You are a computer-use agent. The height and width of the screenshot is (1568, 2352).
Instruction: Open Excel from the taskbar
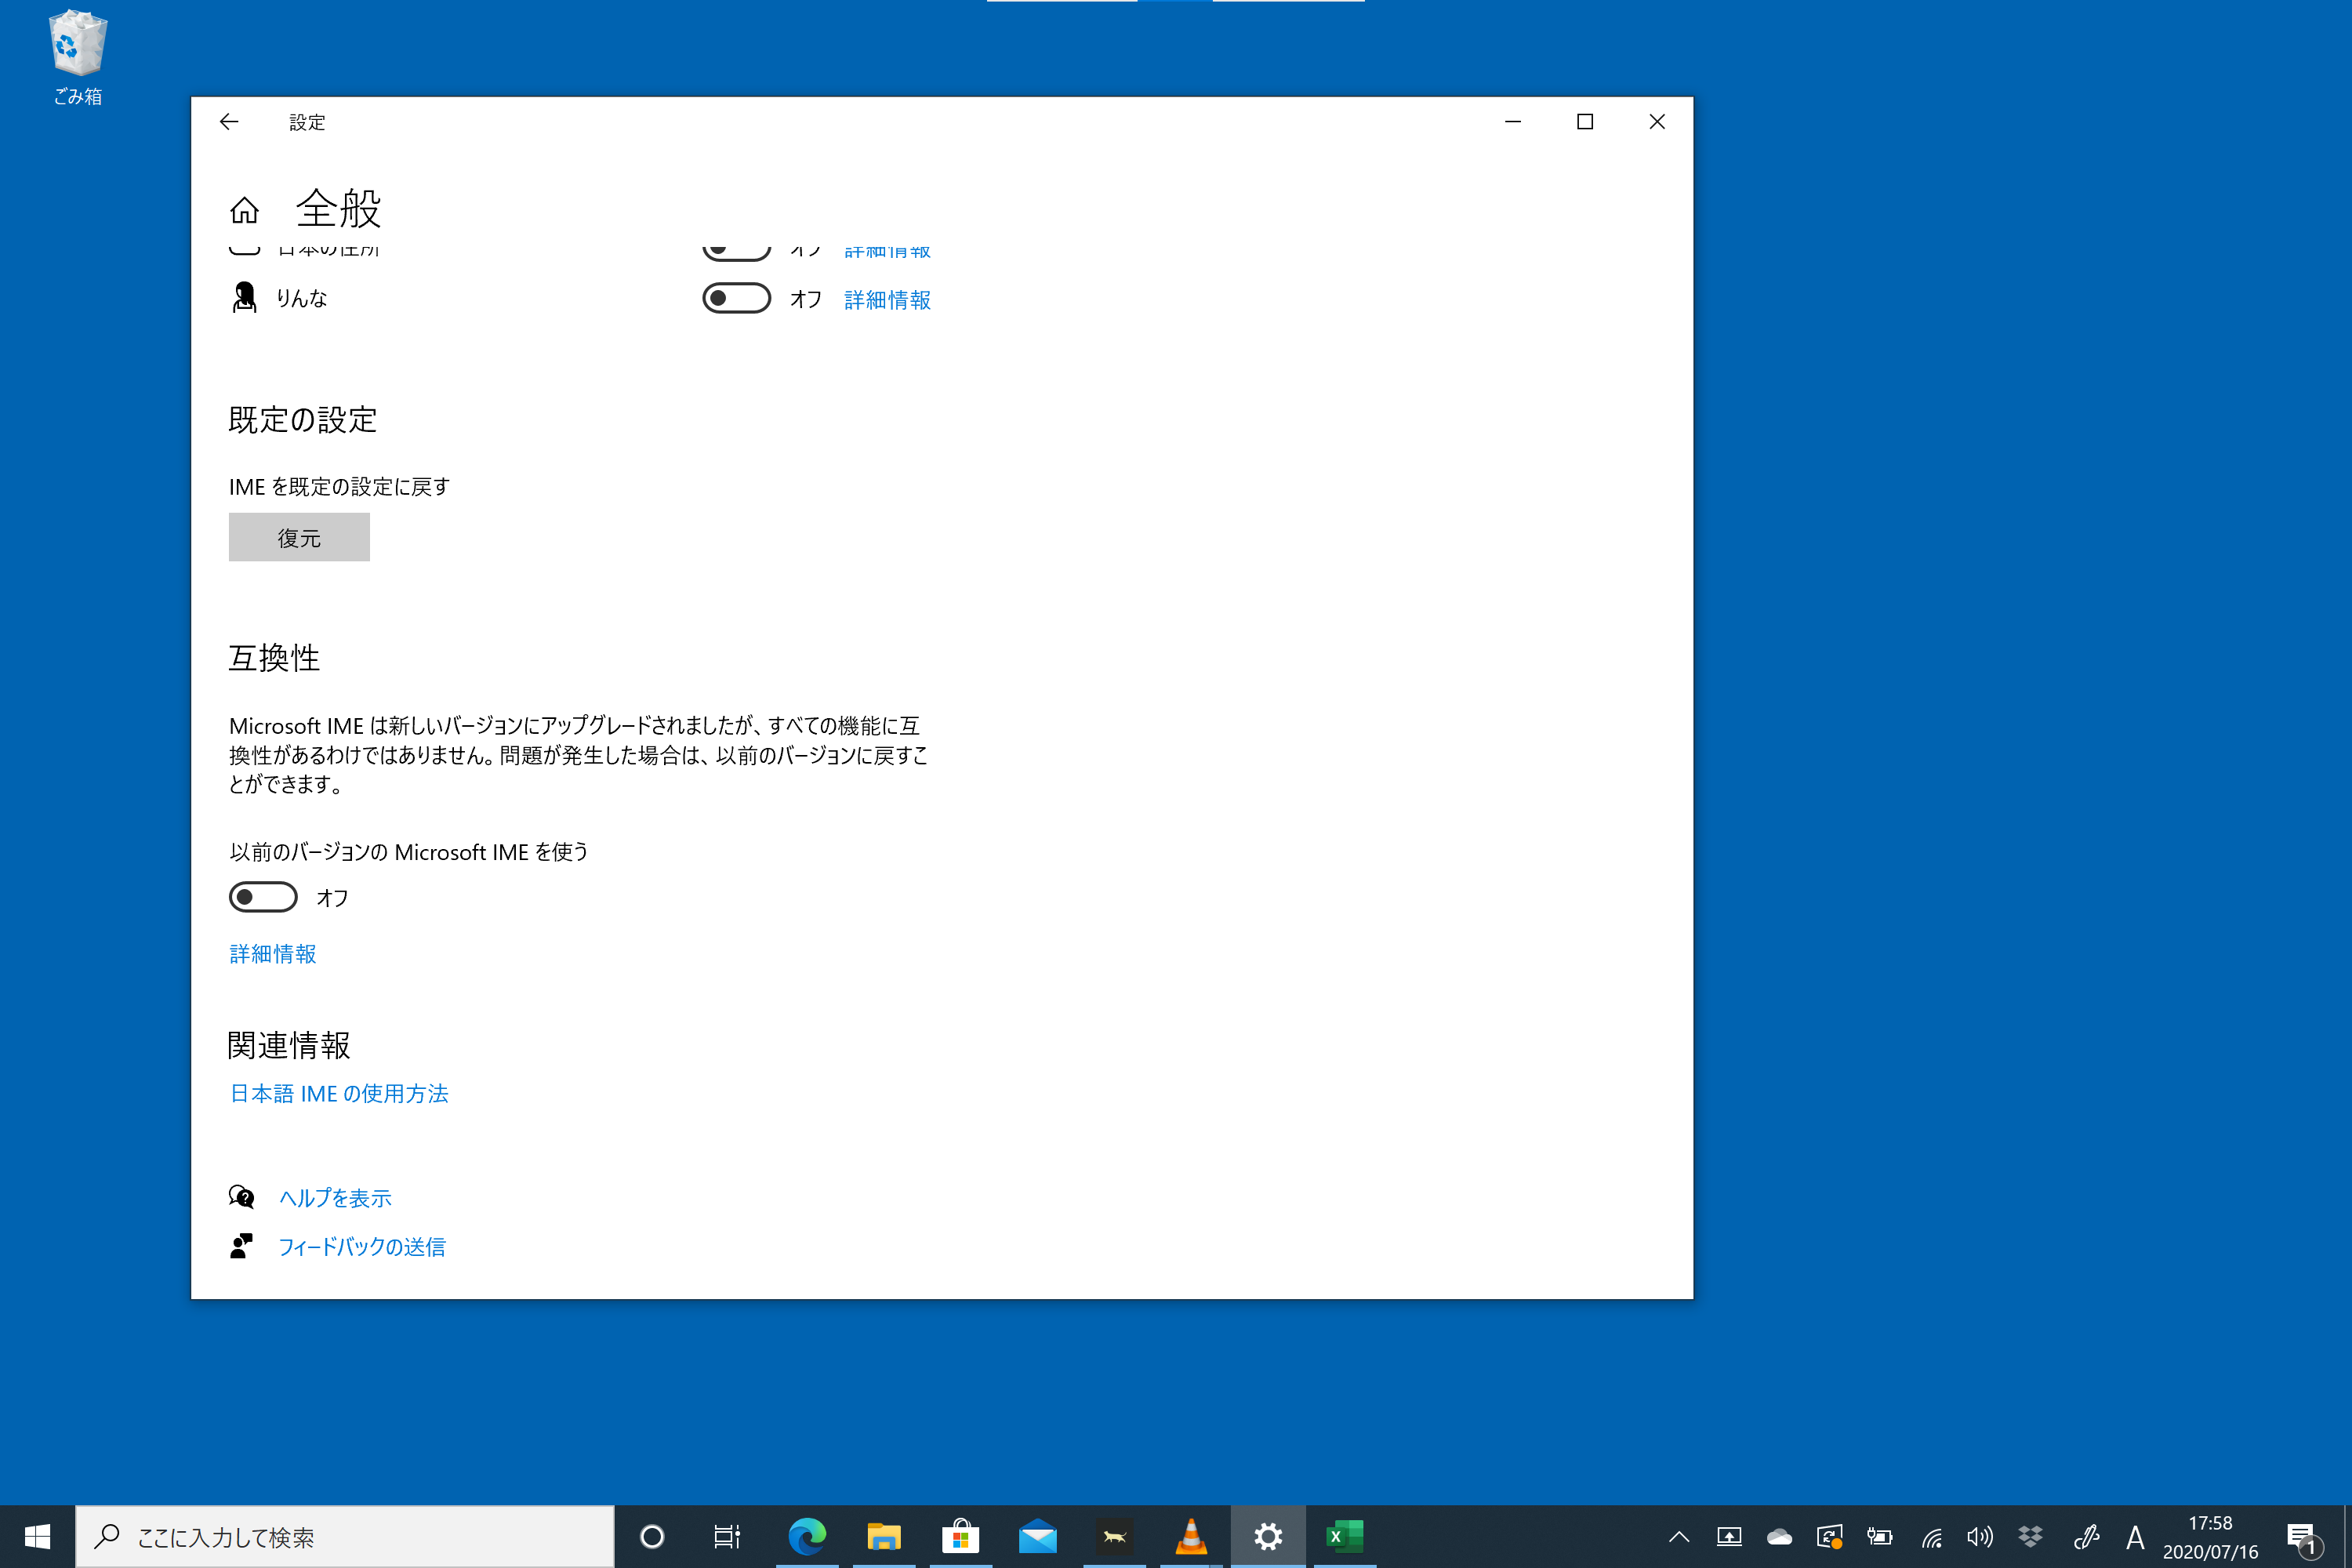click(x=1344, y=1537)
